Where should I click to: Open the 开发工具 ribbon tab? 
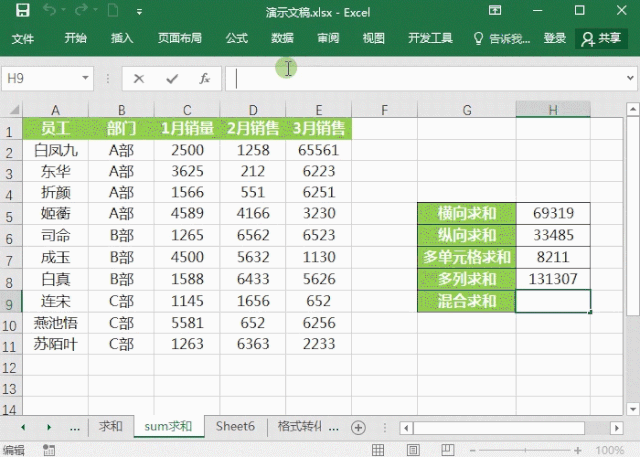pos(430,38)
